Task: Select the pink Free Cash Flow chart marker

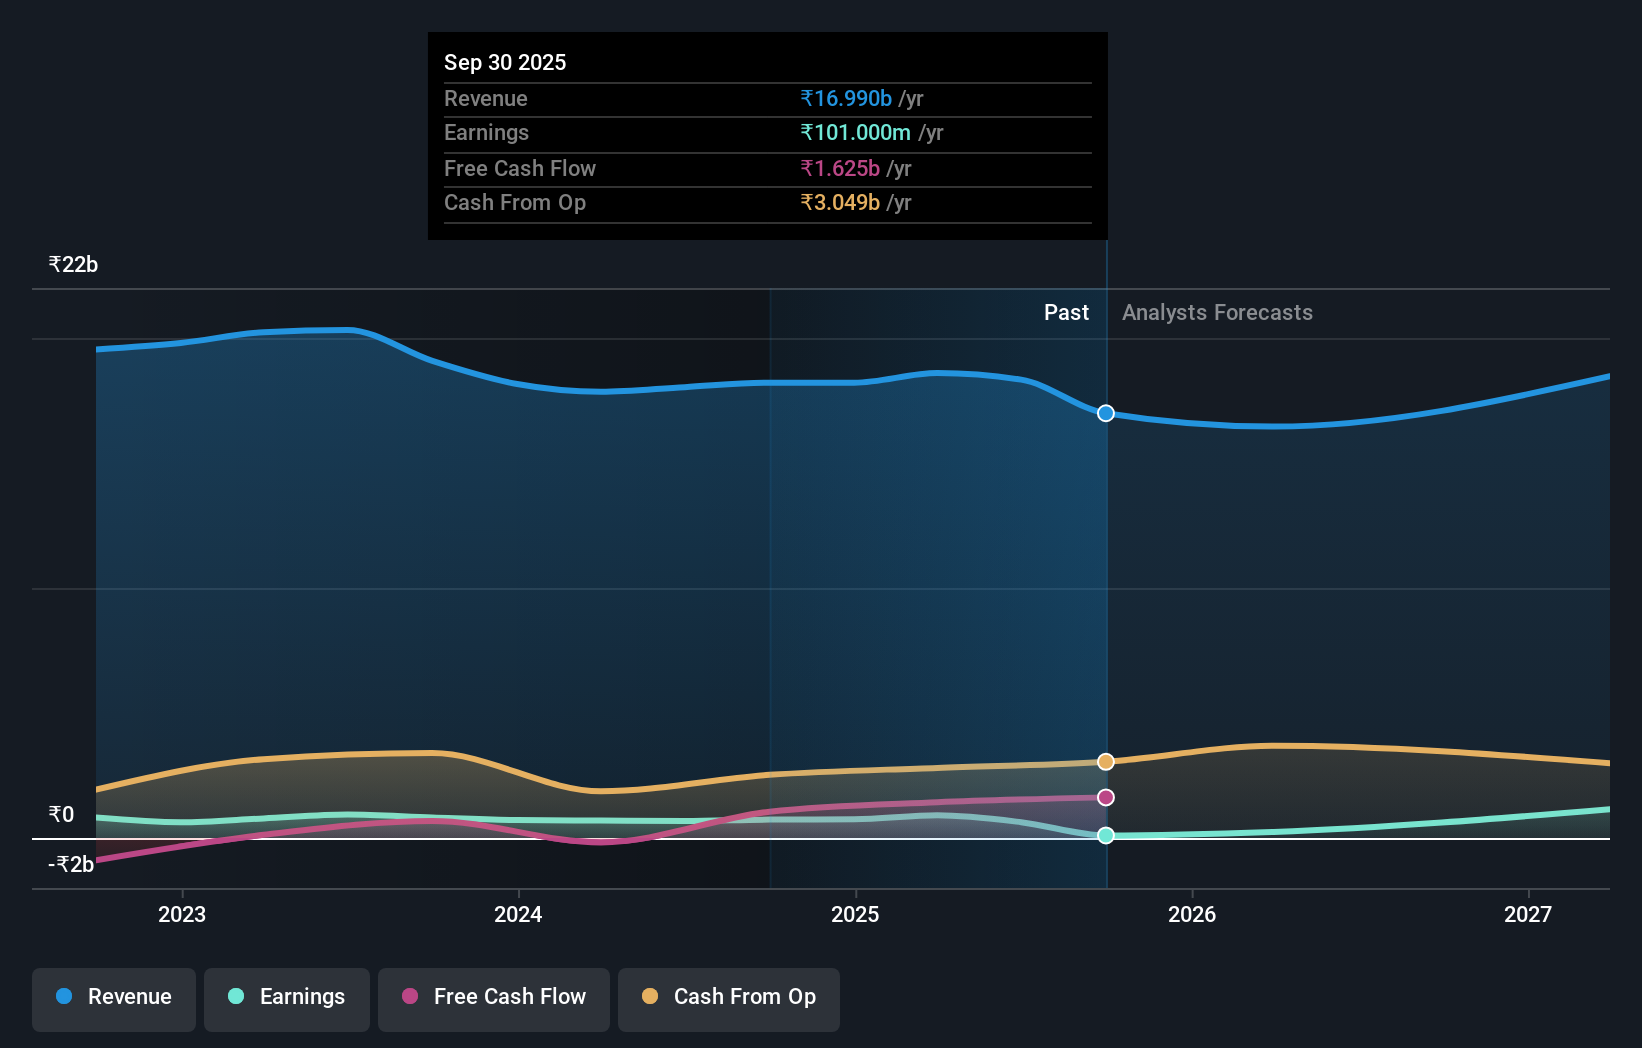Action: [x=1105, y=797]
